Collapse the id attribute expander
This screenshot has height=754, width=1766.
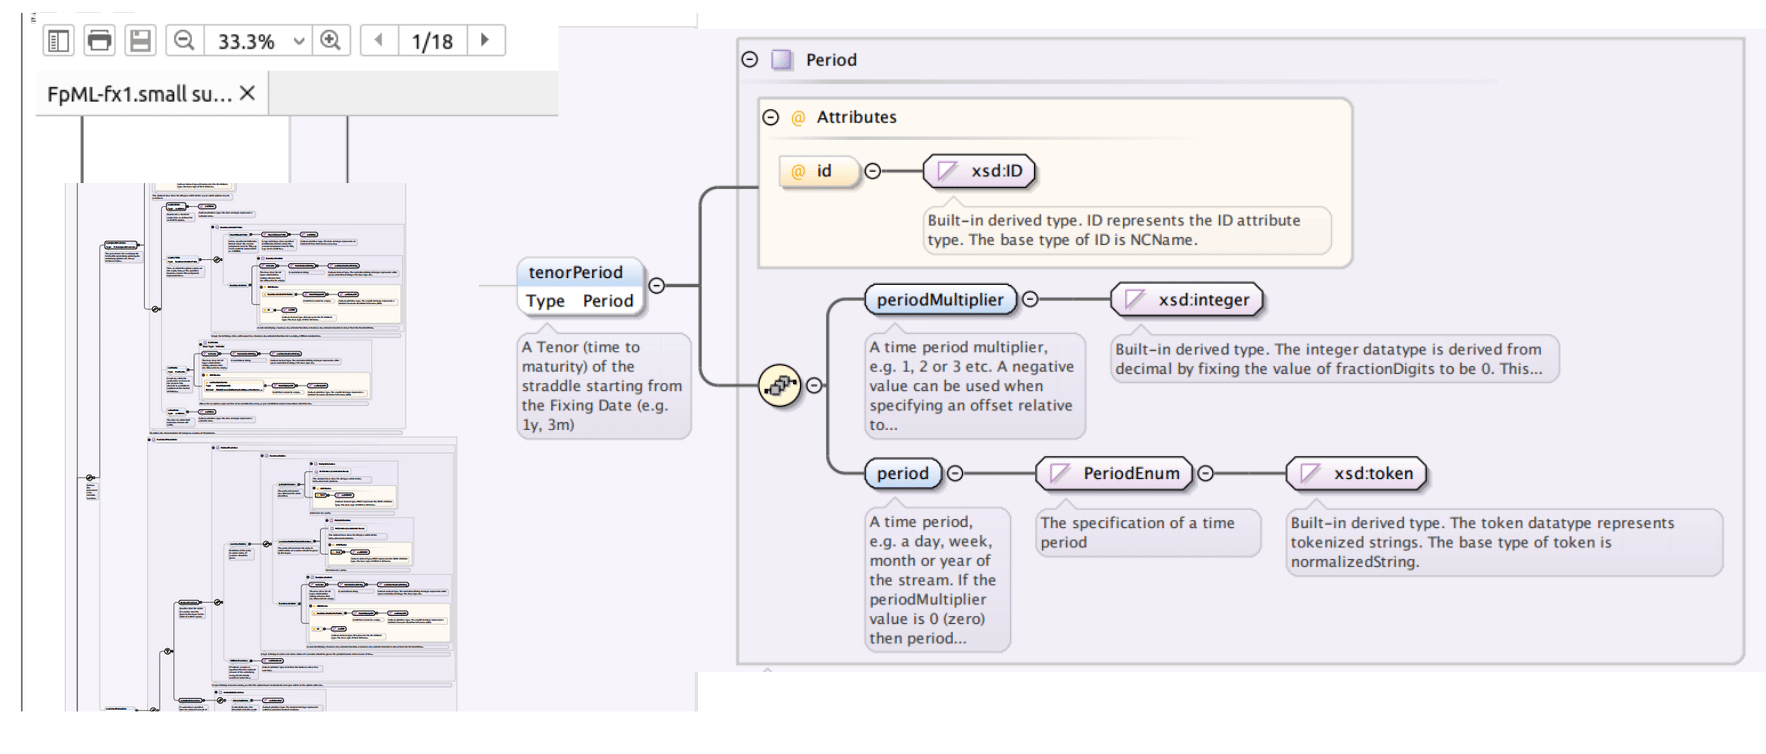(873, 171)
